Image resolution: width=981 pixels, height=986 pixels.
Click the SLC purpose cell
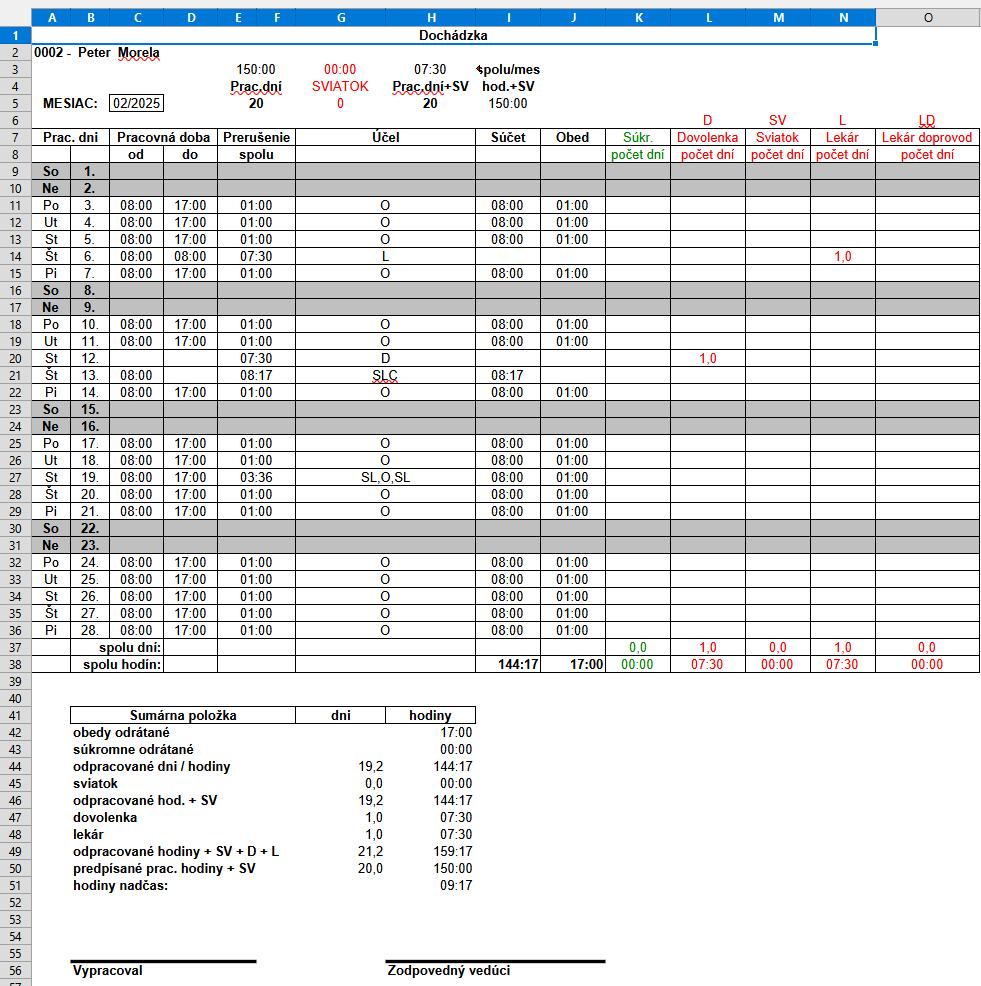click(x=385, y=375)
